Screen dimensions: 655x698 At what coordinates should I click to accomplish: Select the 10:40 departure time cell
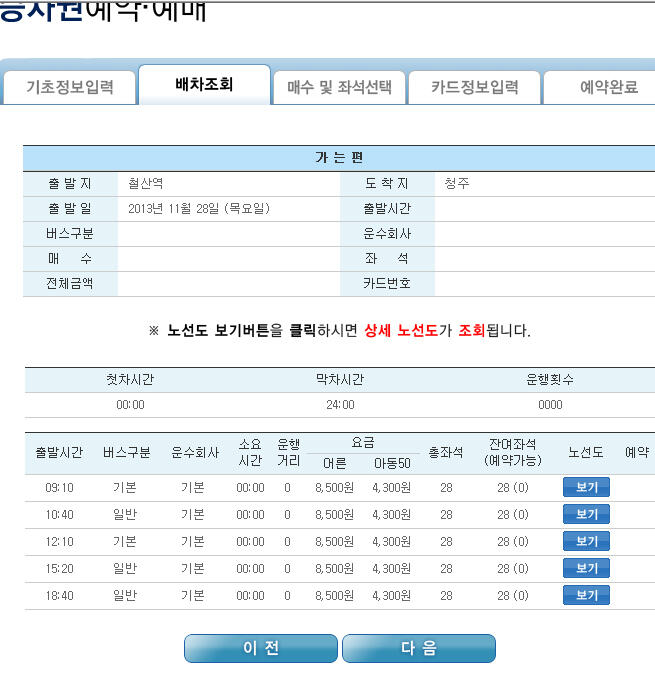click(x=59, y=515)
